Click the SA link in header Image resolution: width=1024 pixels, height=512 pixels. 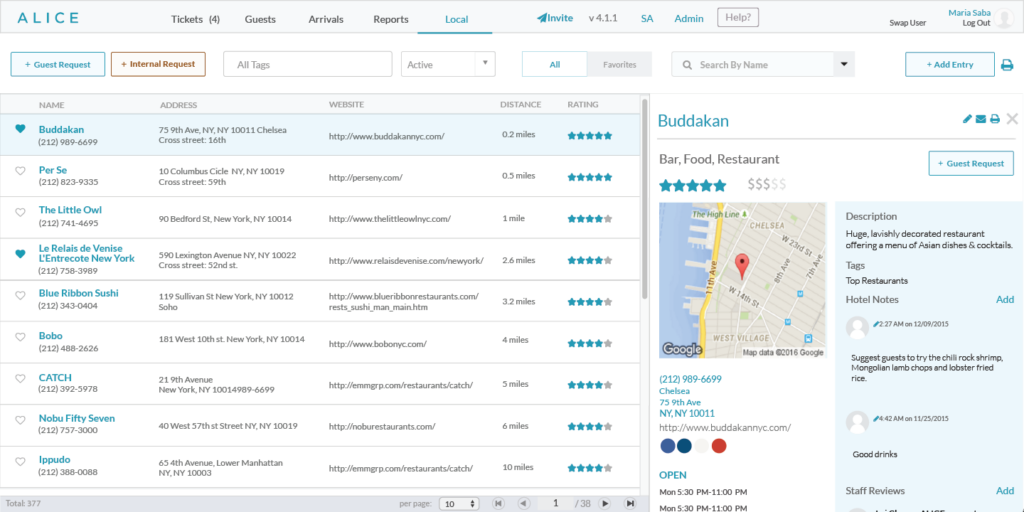(x=647, y=18)
